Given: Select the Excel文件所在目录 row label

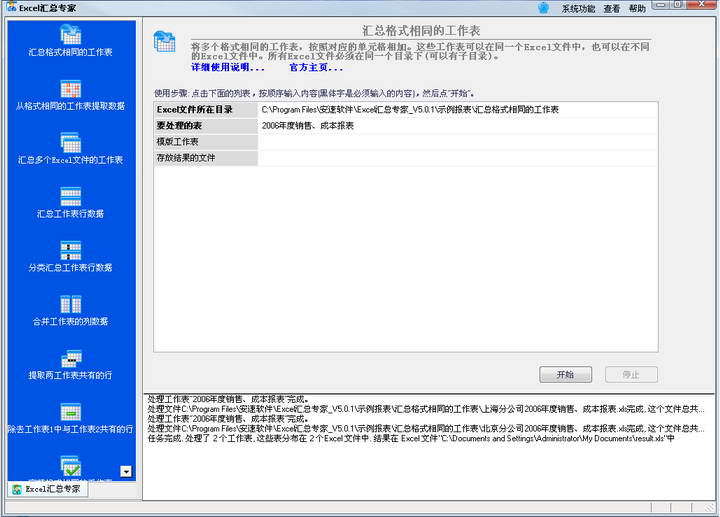Looking at the screenshot, I should 206,110.
